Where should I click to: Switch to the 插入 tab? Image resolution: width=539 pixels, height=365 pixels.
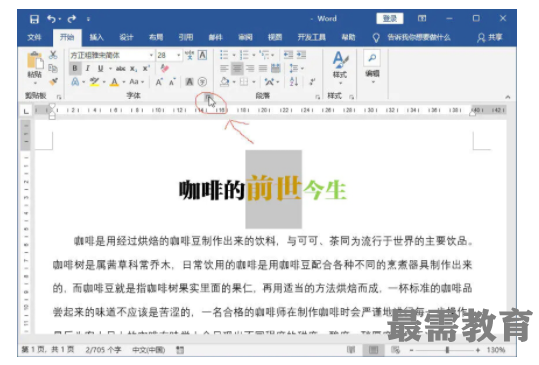pos(96,37)
